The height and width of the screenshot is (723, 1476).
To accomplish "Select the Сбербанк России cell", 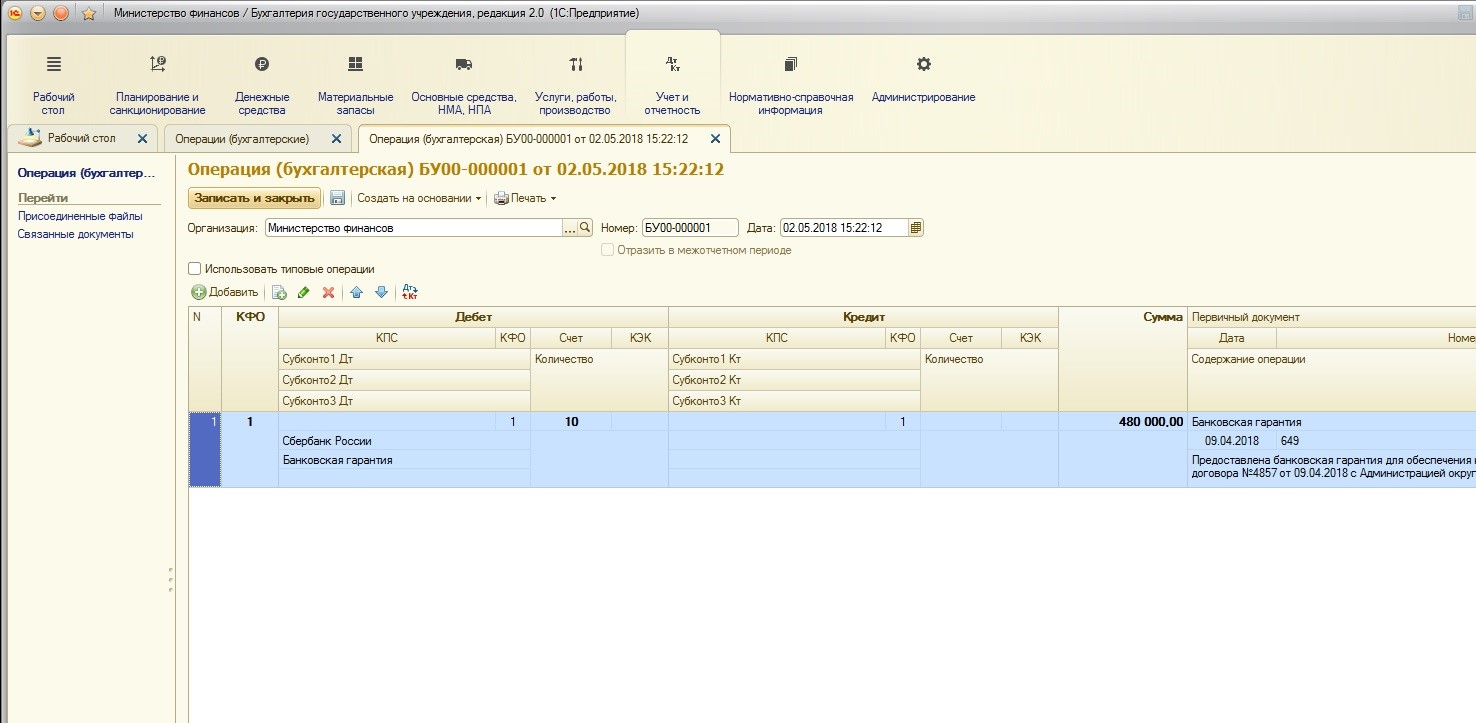I will [x=404, y=441].
